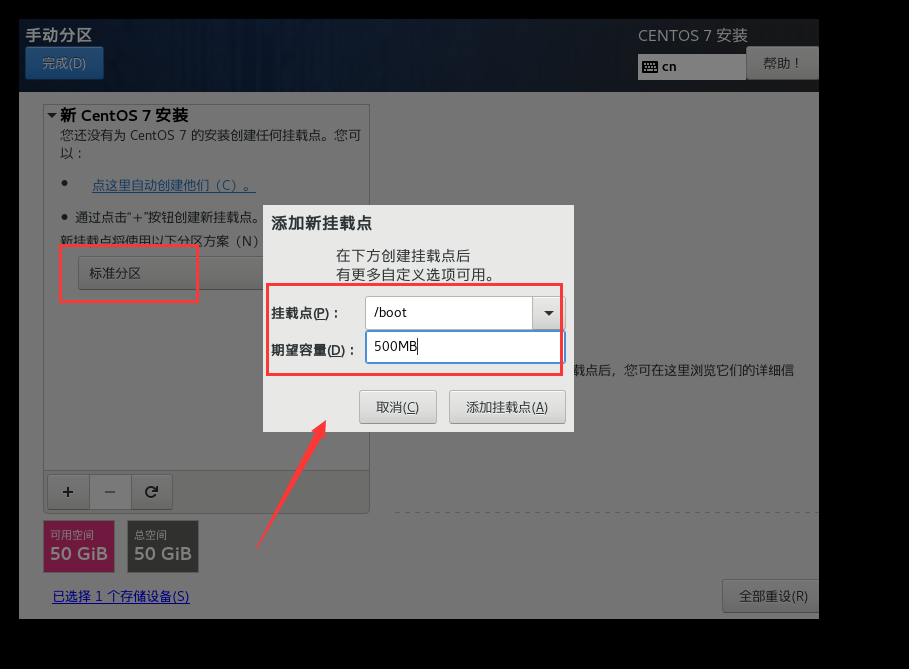909x669 pixels.
Task: Click the 总空间 50 GiB indicator
Action: (x=162, y=546)
